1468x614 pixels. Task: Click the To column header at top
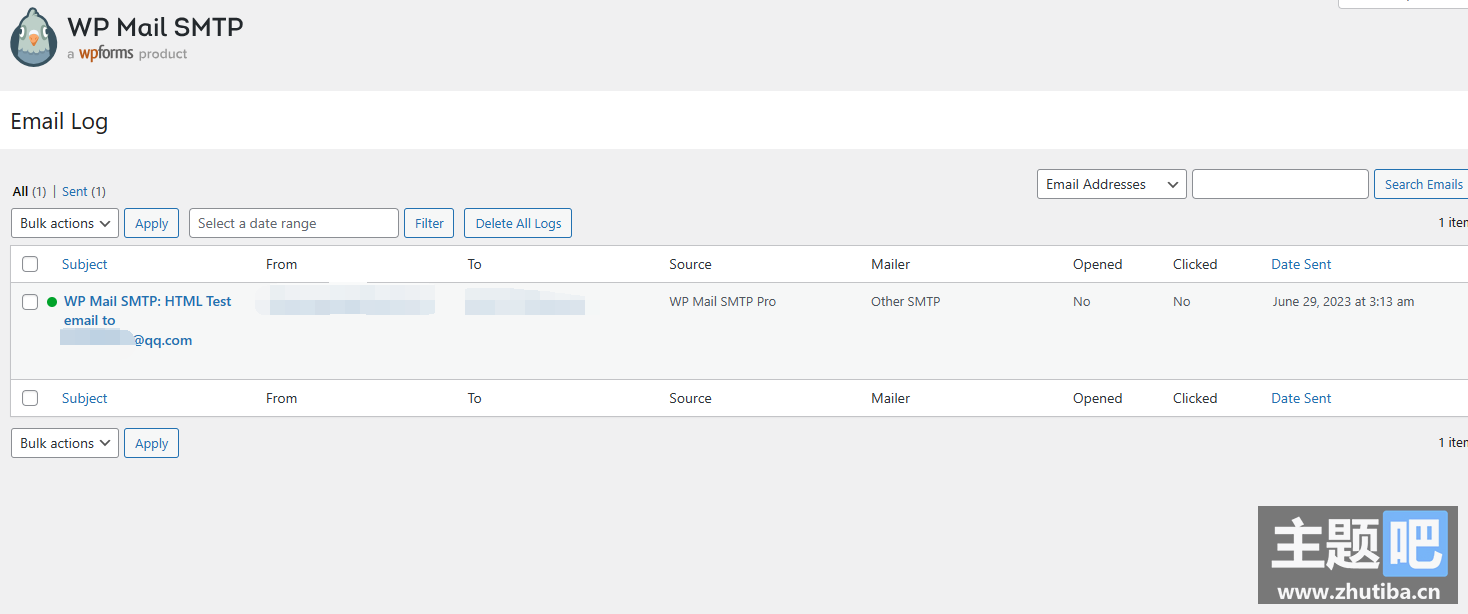(x=474, y=264)
